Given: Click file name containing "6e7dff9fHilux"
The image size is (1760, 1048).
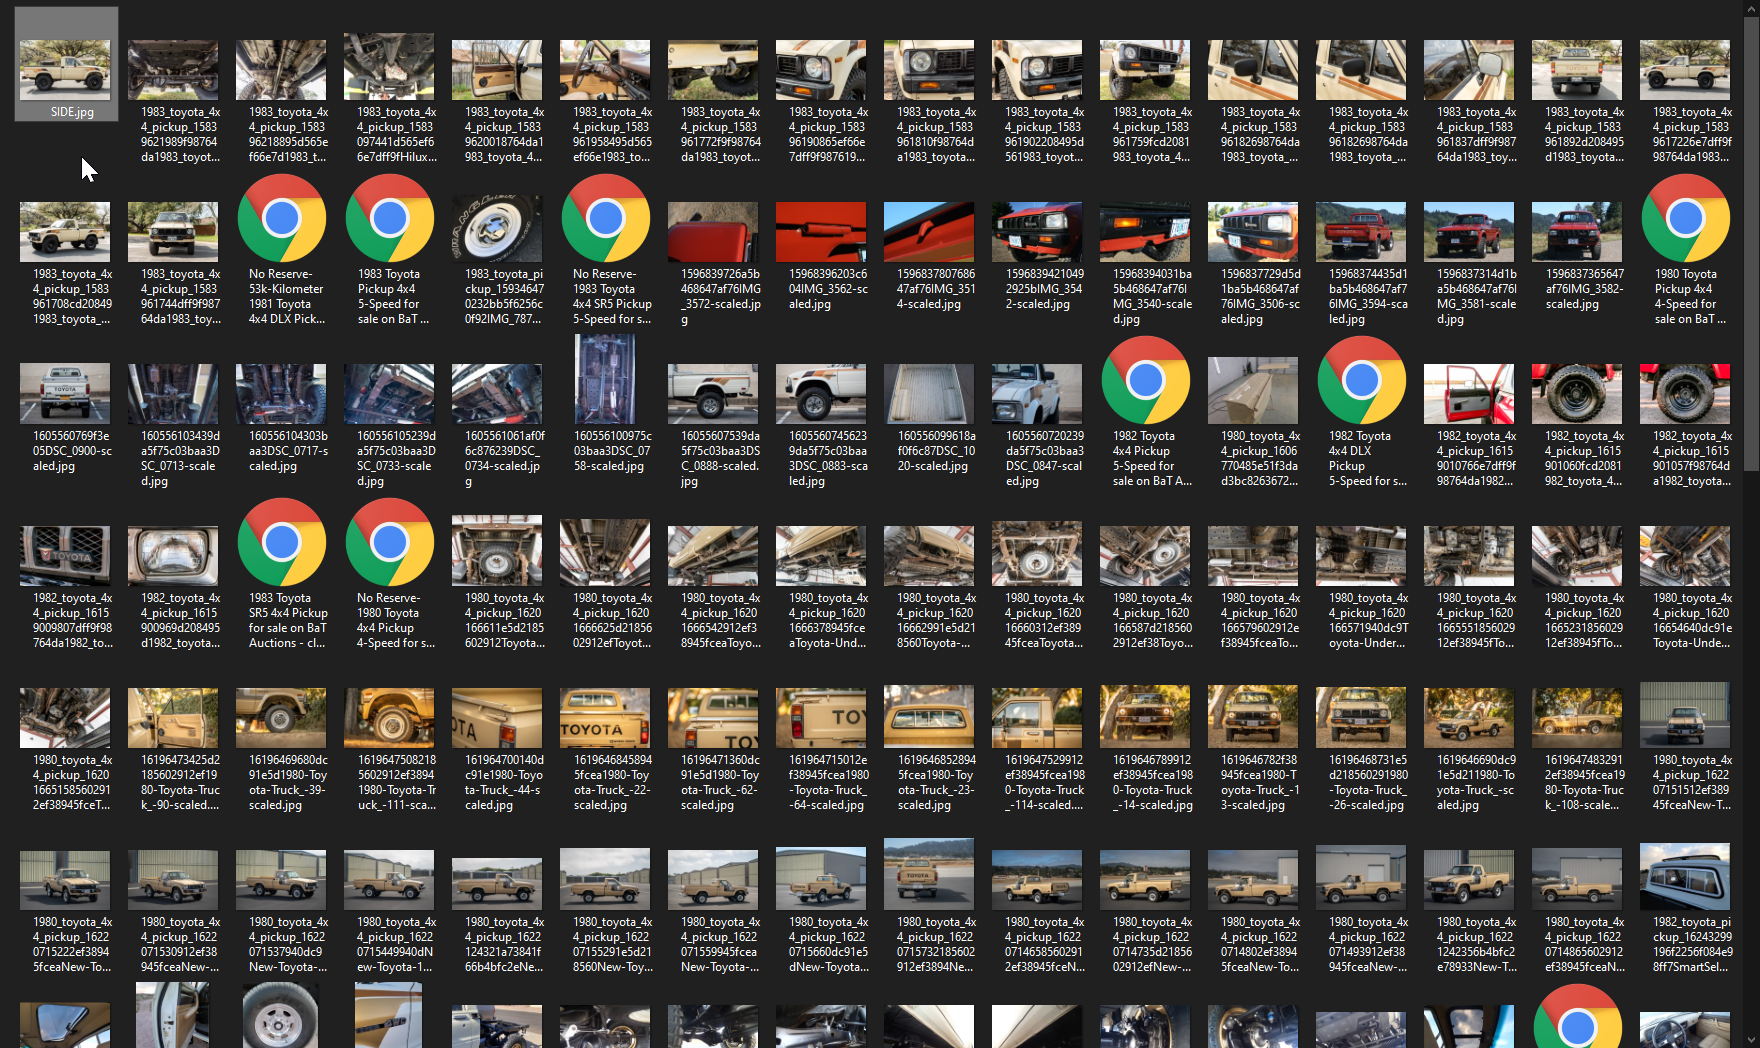Looking at the screenshot, I should pyautogui.click(x=396, y=134).
